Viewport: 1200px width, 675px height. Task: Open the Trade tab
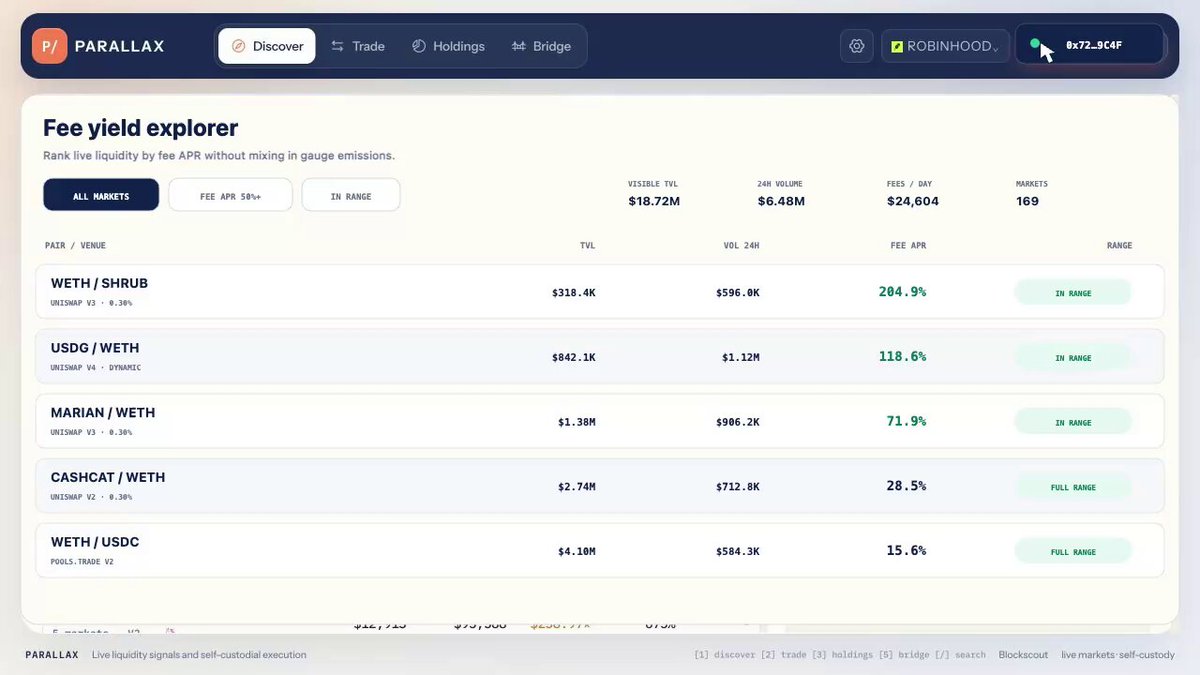click(358, 46)
